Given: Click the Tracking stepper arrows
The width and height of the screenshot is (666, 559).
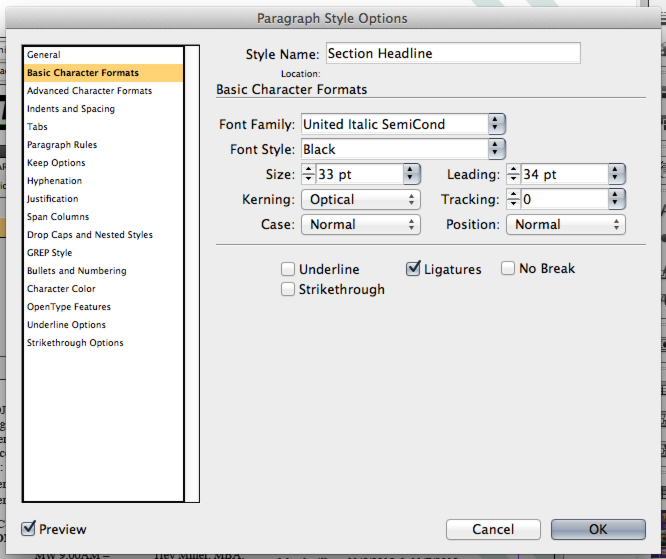Looking at the screenshot, I should tap(514, 199).
